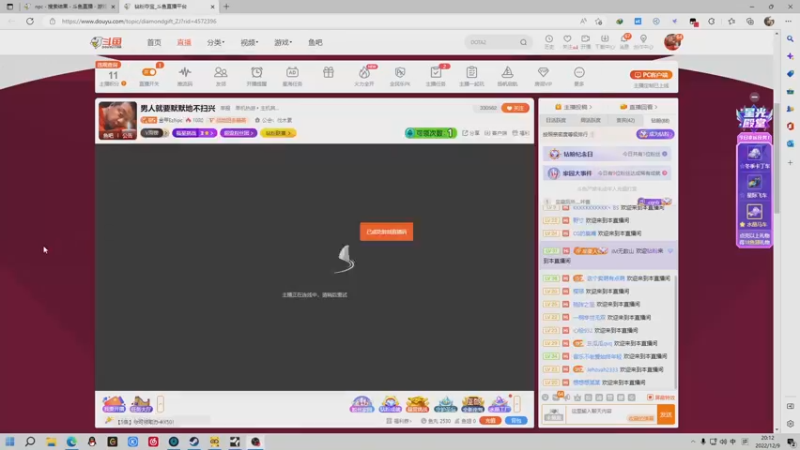
Task: Collapse the 星光殿堂 floating widget
Action: 755,97
